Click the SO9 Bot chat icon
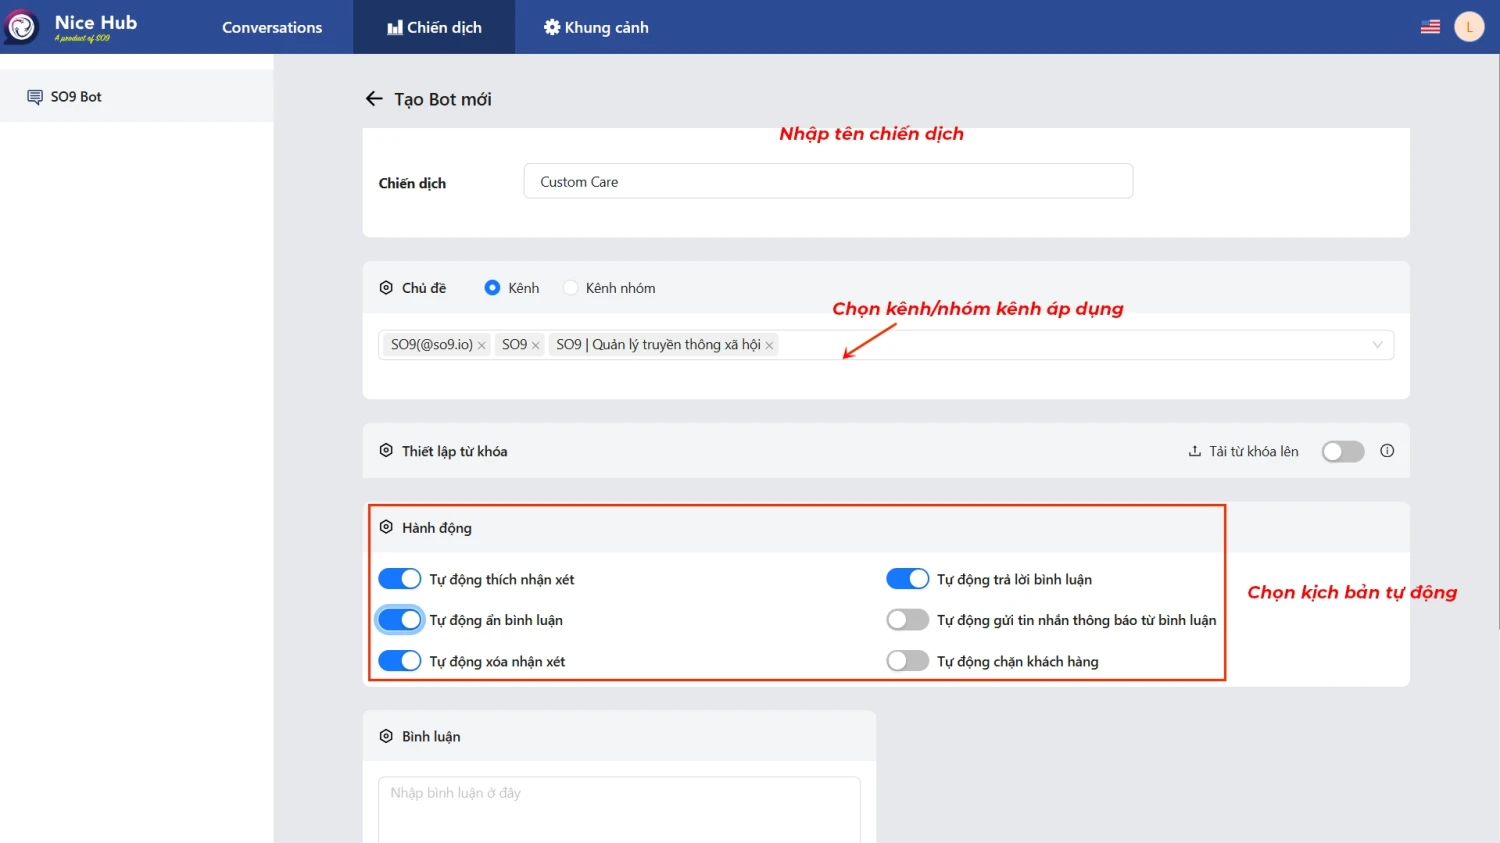This screenshot has height=843, width=1500. click(35, 97)
